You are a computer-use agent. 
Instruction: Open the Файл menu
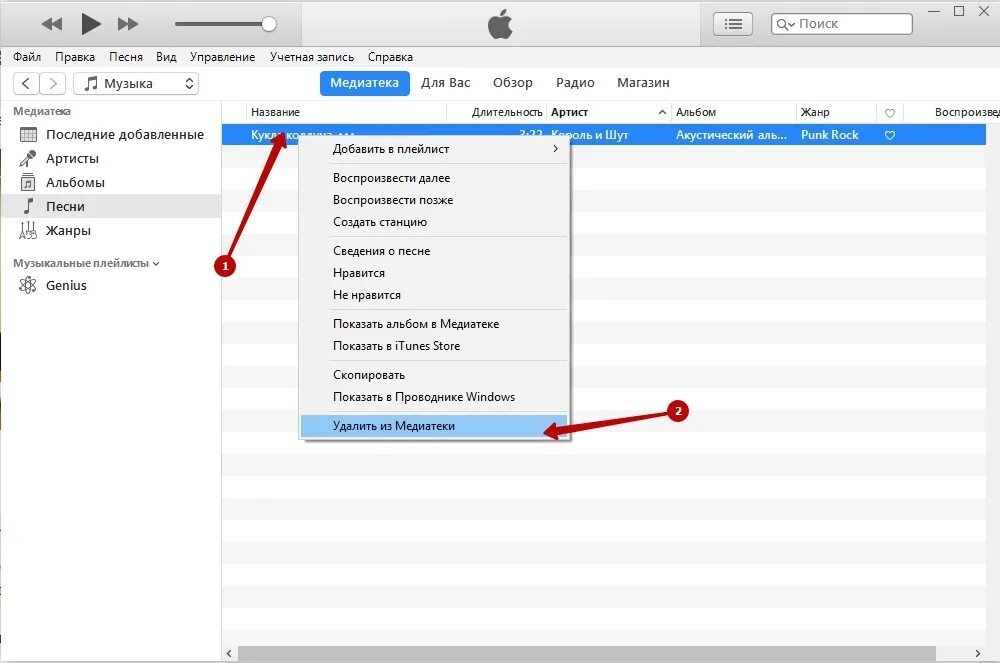pyautogui.click(x=27, y=57)
